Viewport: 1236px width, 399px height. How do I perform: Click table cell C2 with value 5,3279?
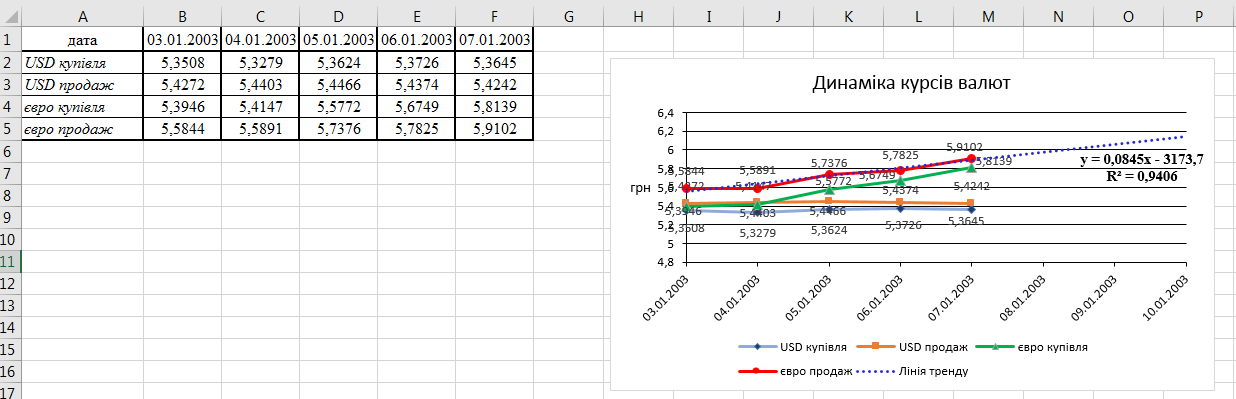[x=260, y=62]
